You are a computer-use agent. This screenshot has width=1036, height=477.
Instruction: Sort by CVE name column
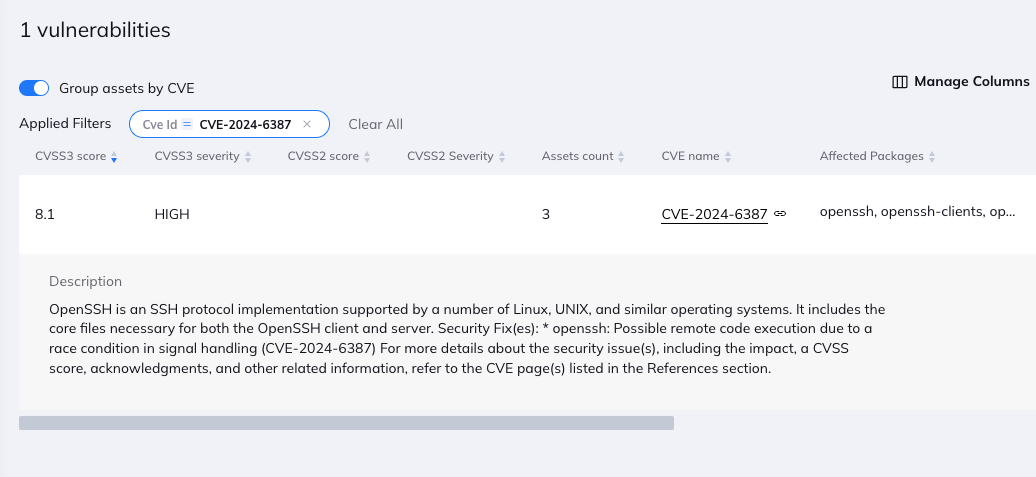696,156
